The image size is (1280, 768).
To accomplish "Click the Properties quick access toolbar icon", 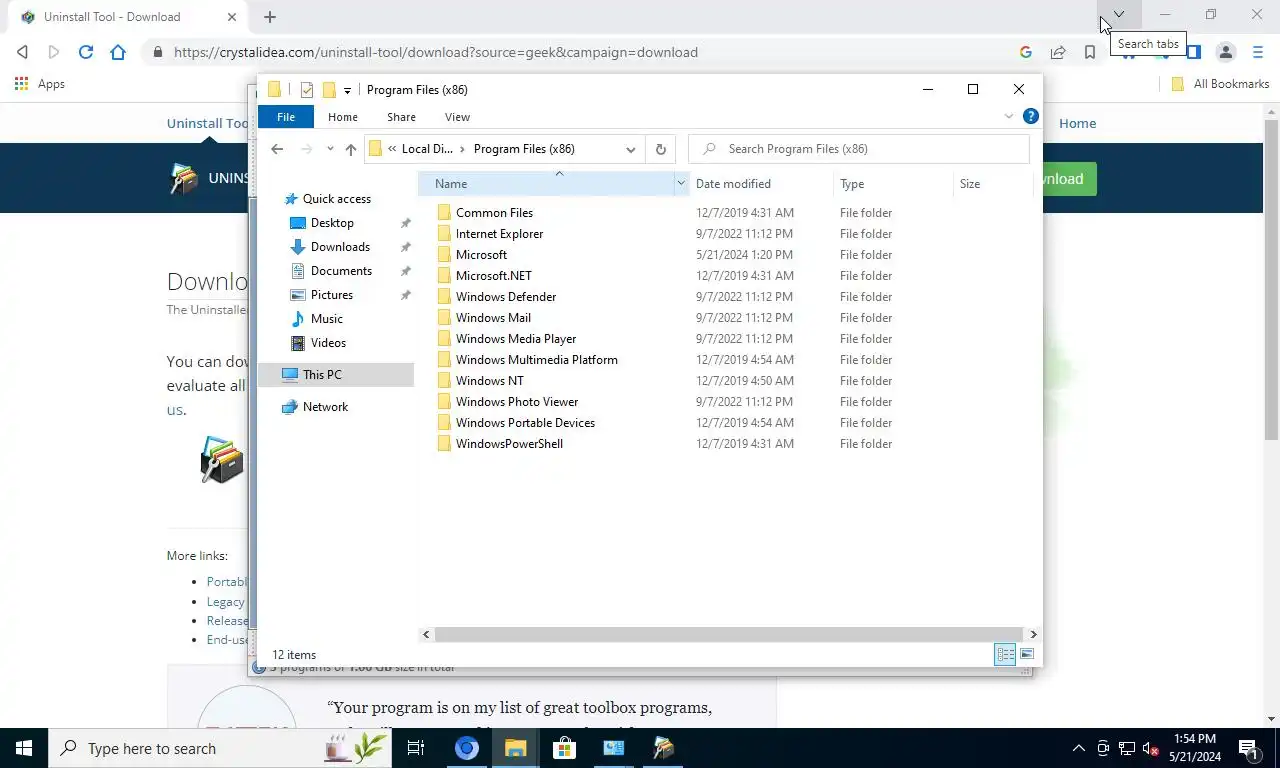I will (x=307, y=90).
